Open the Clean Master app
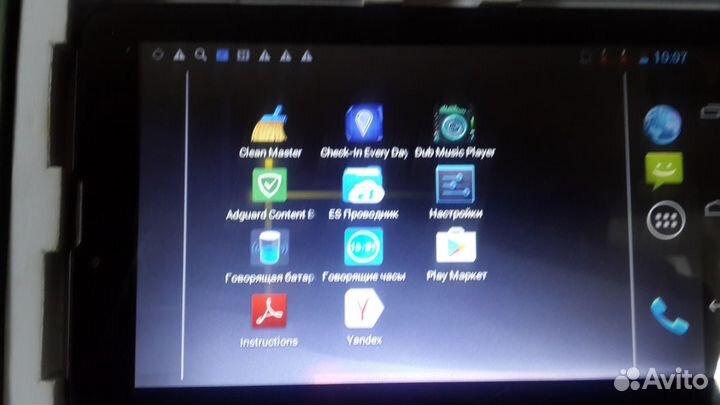 268,126
